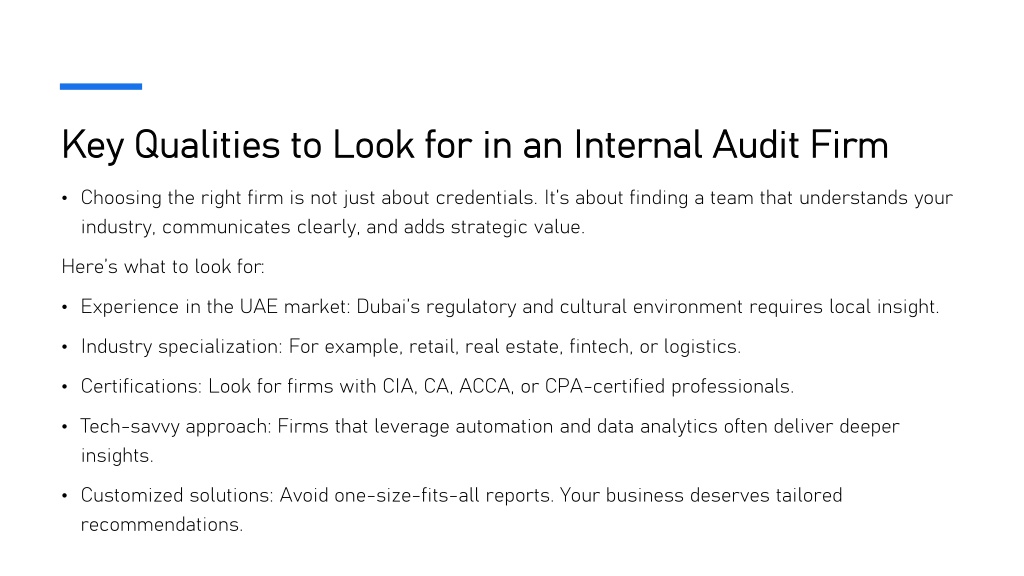Click the phrase 'requires local insight'
1024x576 pixels.
(x=843, y=307)
